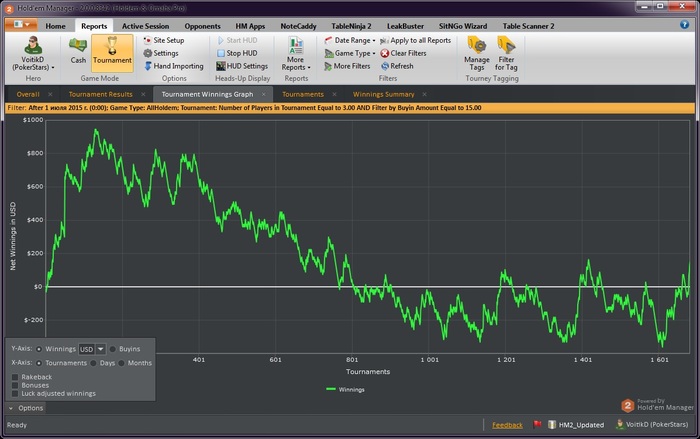Switch to Active Session tab
Viewport: 700px width, 439px height.
pos(146,26)
